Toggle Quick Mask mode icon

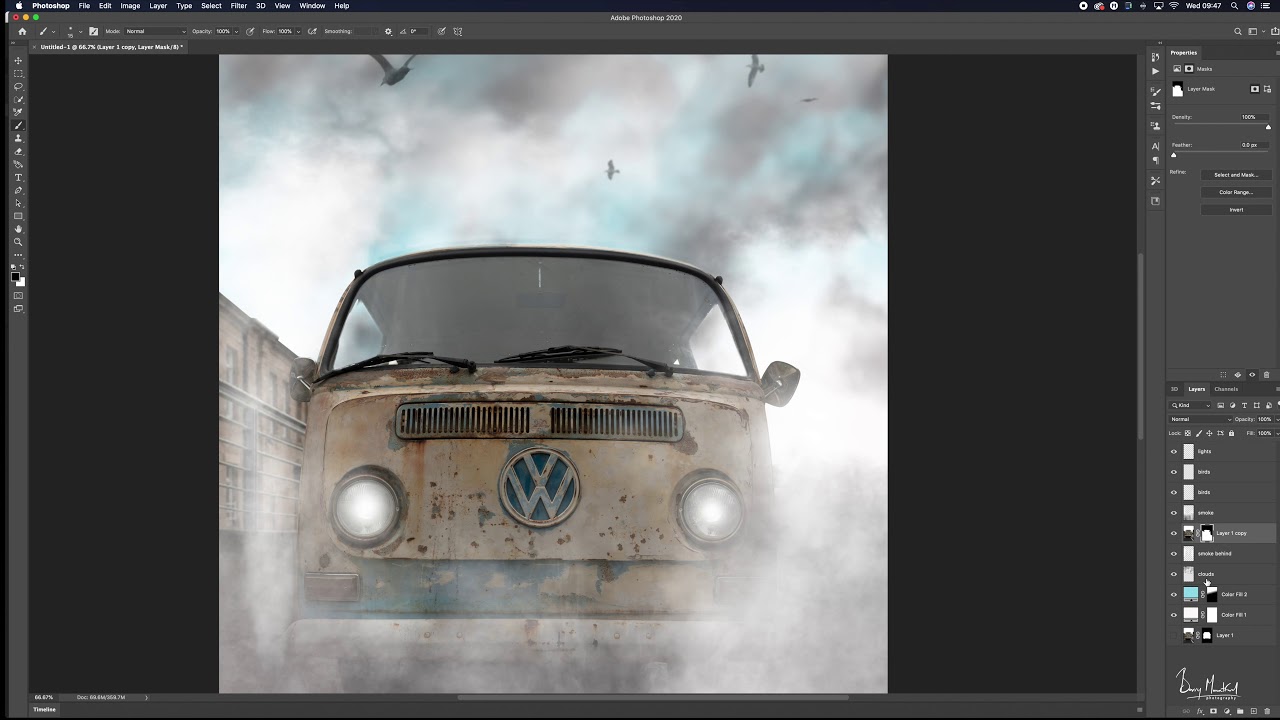click(x=18, y=296)
